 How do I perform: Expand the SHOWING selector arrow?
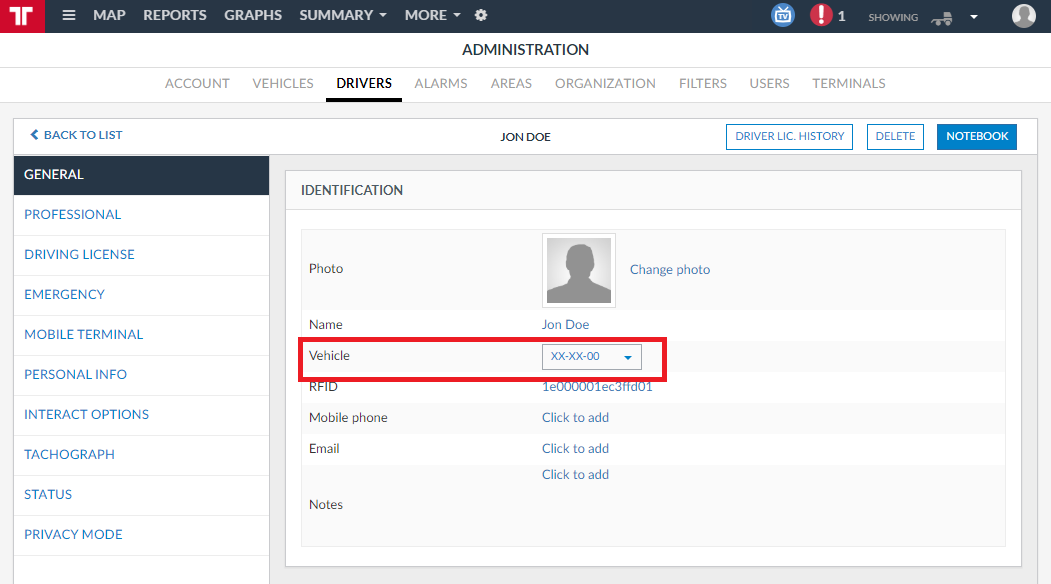tap(974, 17)
